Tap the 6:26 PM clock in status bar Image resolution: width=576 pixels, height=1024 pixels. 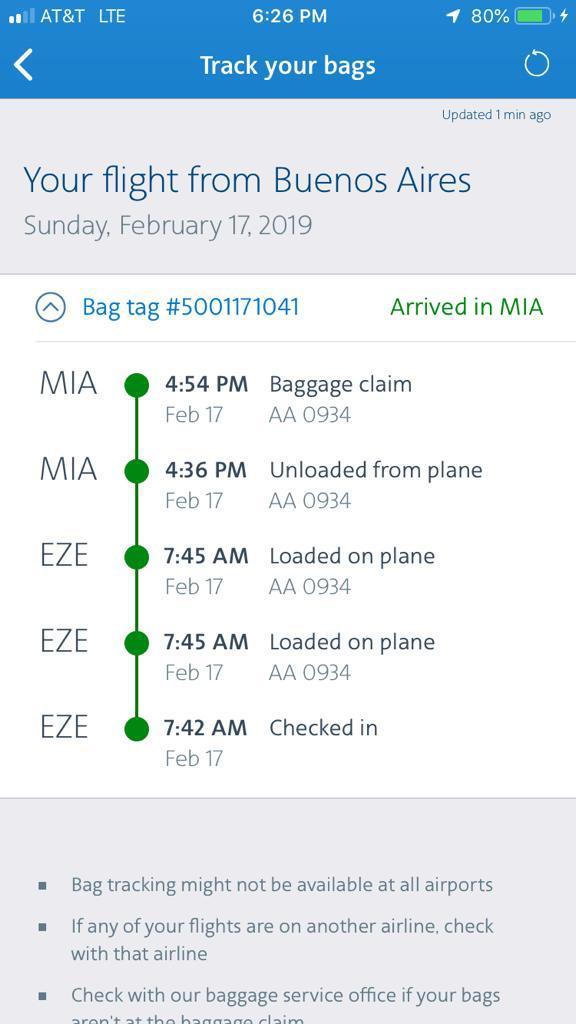point(289,16)
